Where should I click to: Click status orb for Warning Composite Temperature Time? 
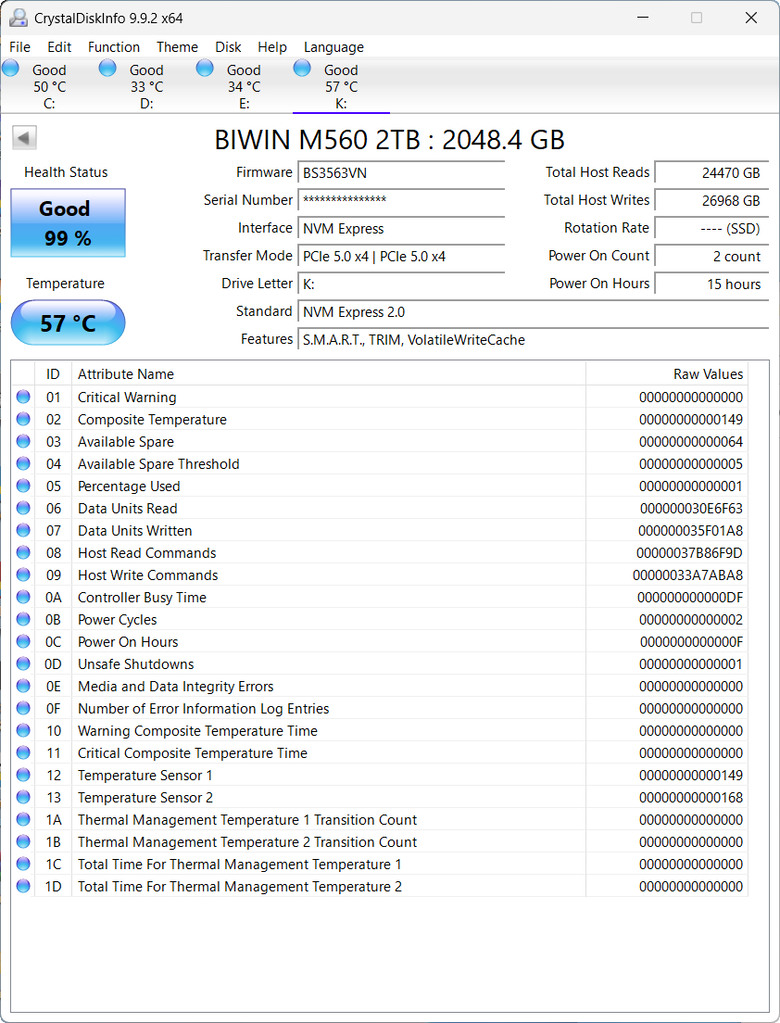tap(23, 730)
